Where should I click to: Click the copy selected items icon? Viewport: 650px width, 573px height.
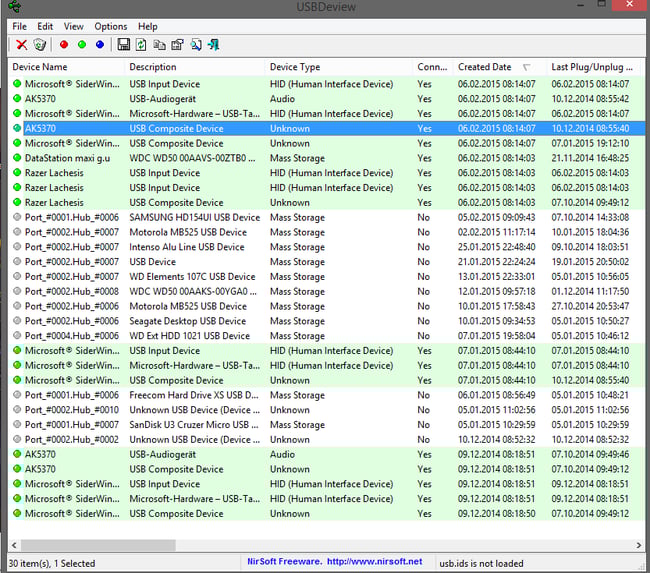click(x=160, y=45)
